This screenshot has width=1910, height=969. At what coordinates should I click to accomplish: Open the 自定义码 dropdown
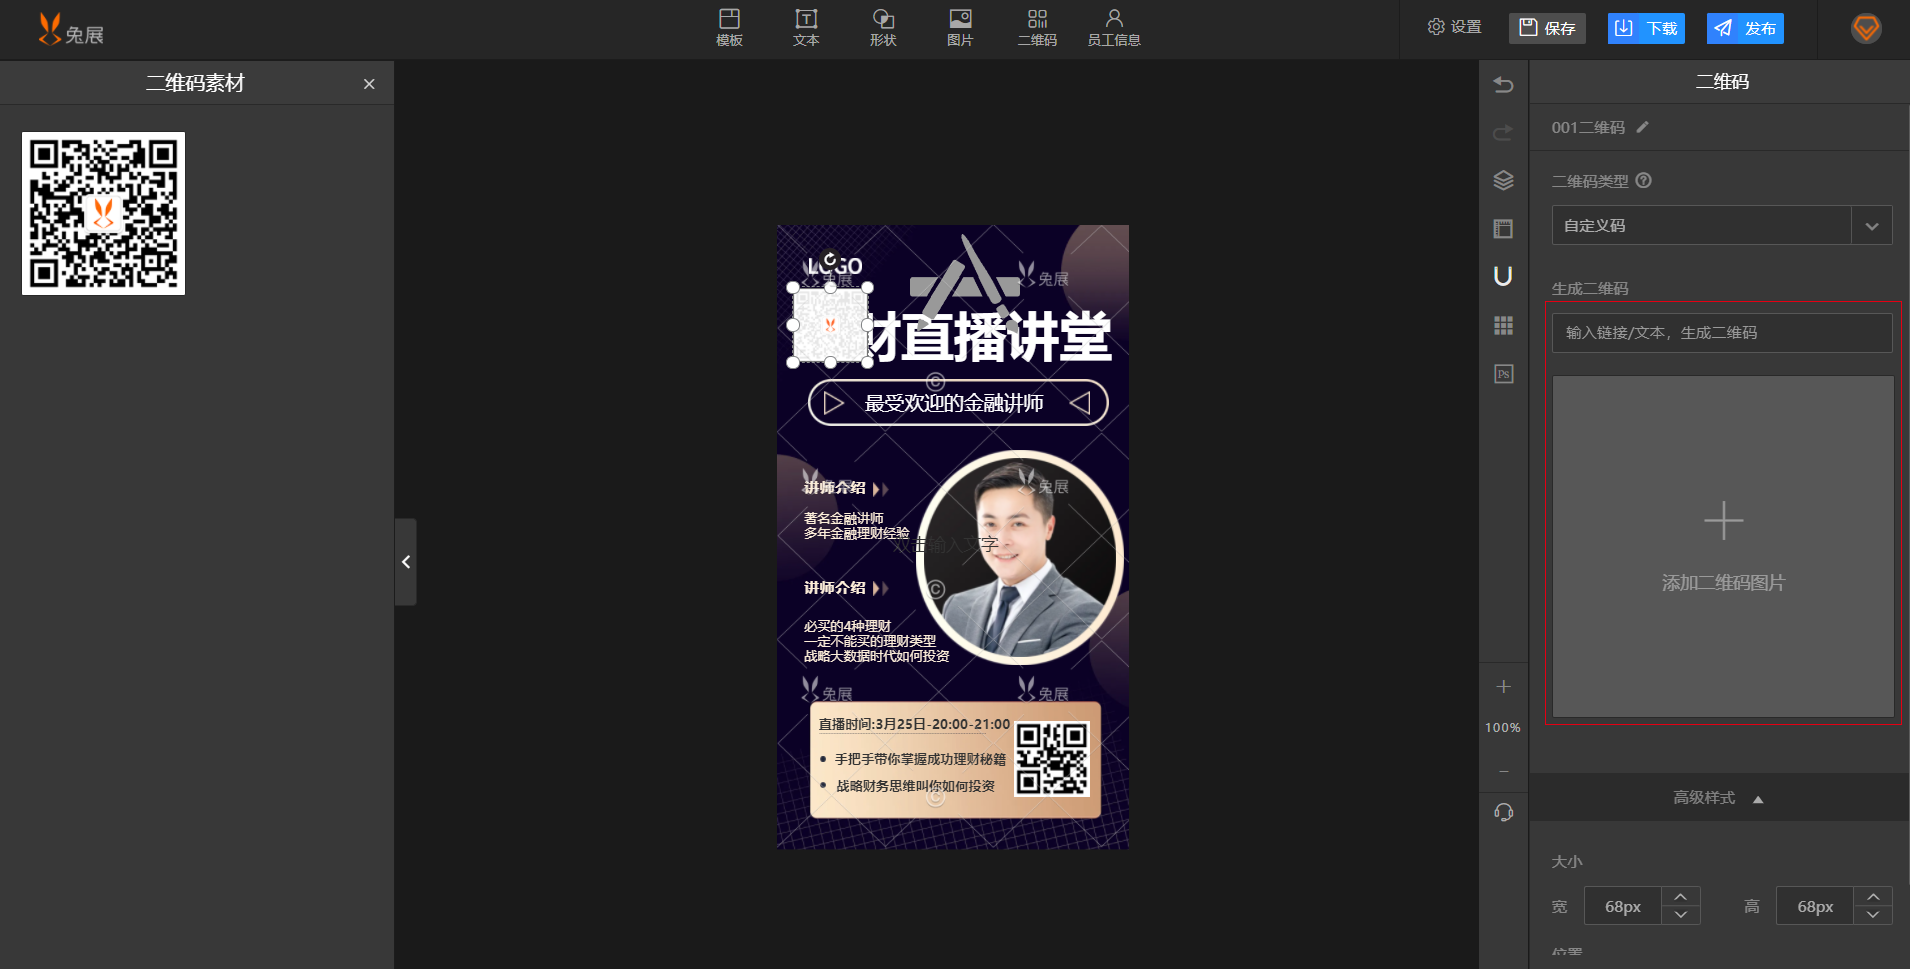pyautogui.click(x=1722, y=226)
